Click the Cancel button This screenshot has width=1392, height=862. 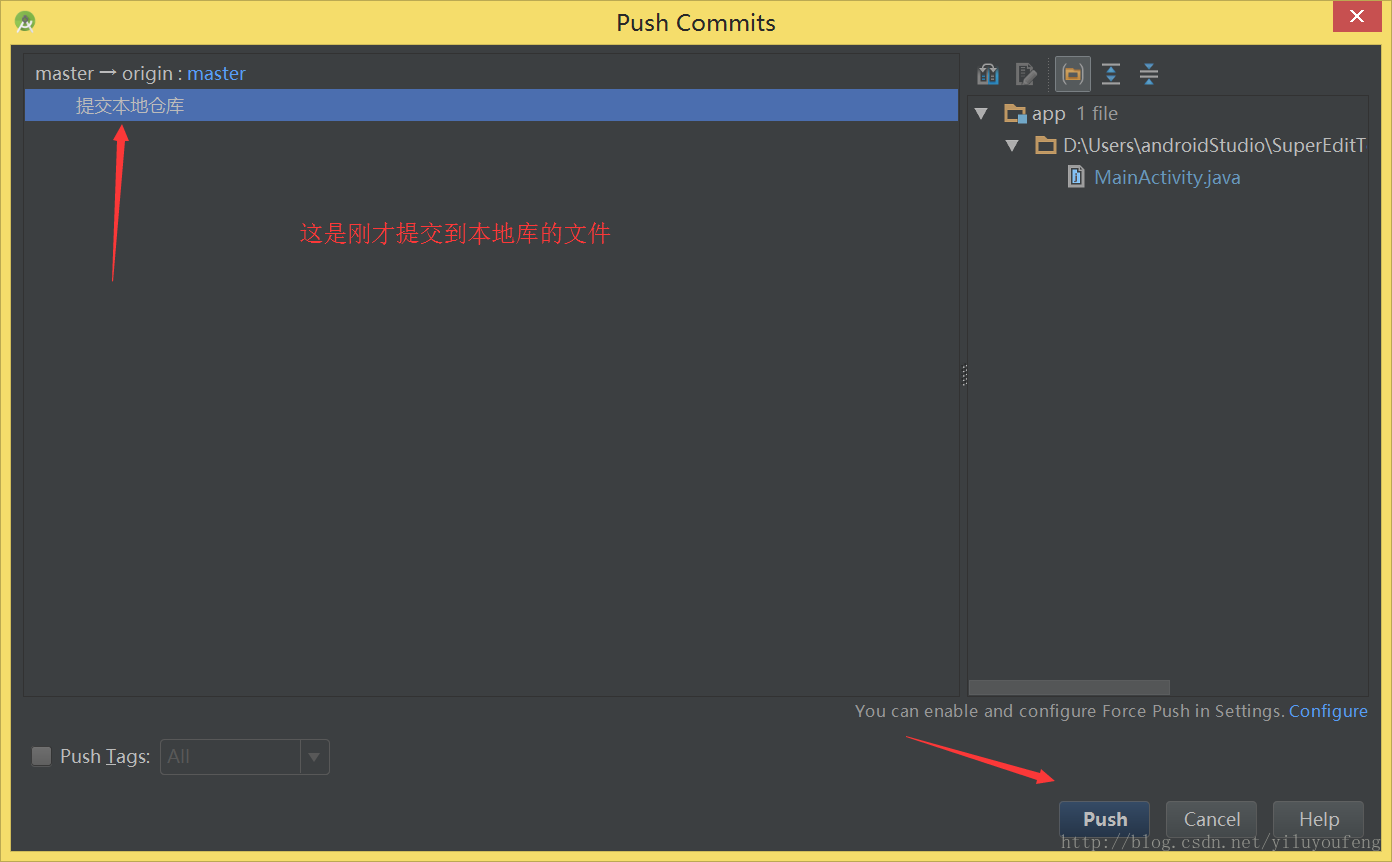tap(1212, 819)
